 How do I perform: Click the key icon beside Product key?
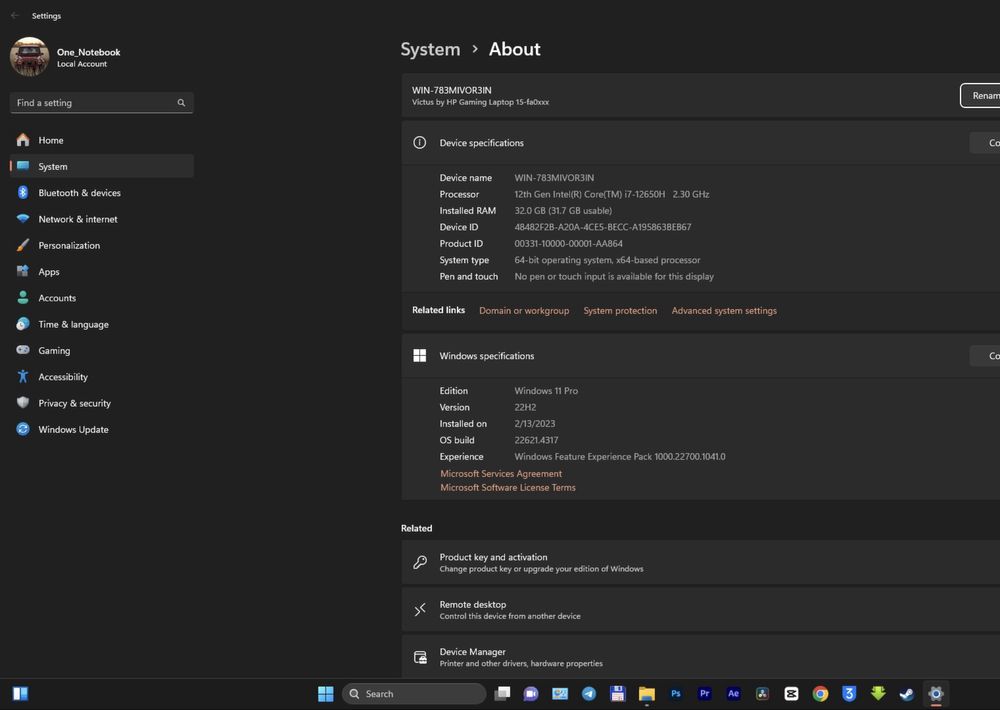420,562
